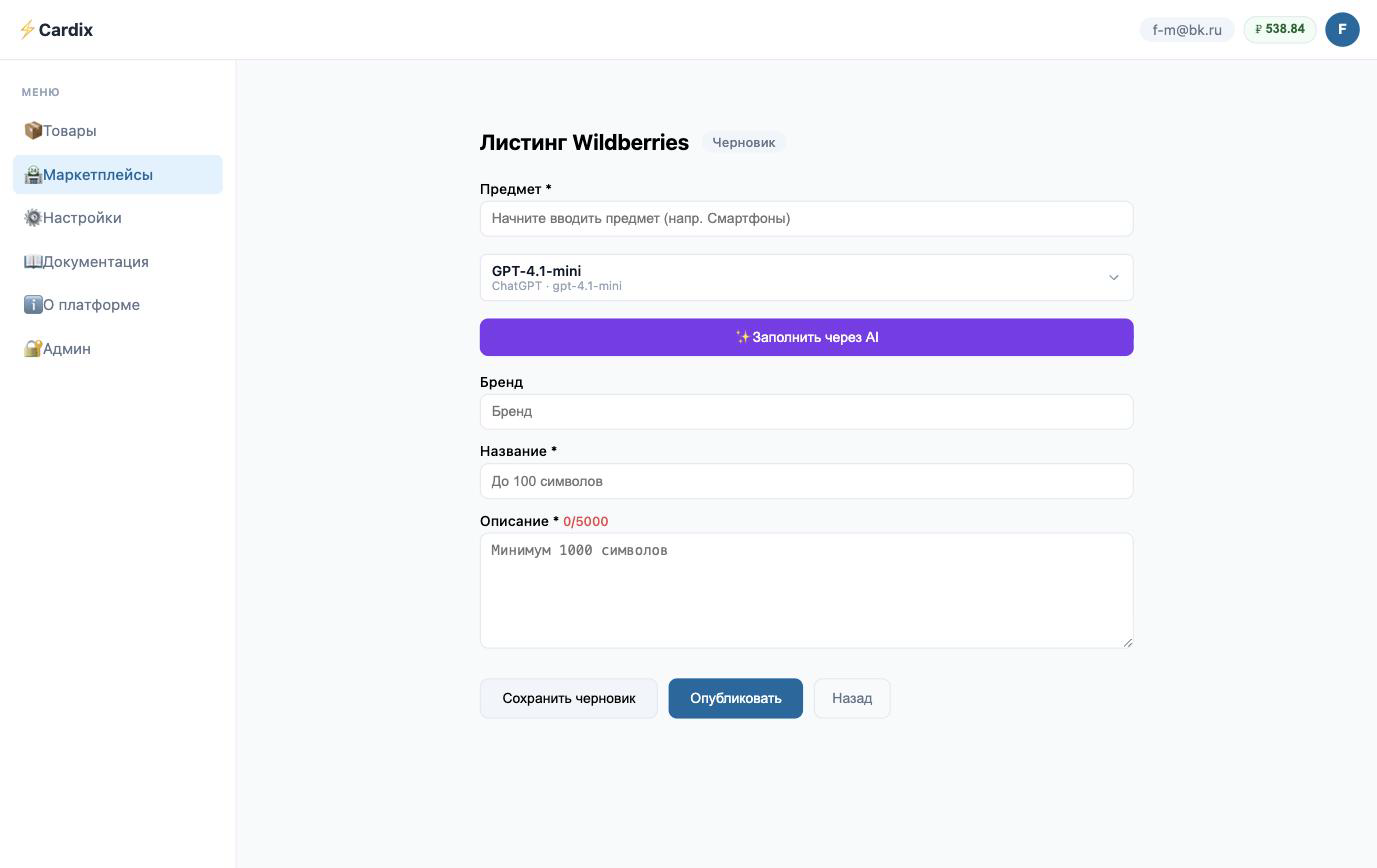Open Документация from the menu
Screen dimensions: 1377x868
point(117,262)
